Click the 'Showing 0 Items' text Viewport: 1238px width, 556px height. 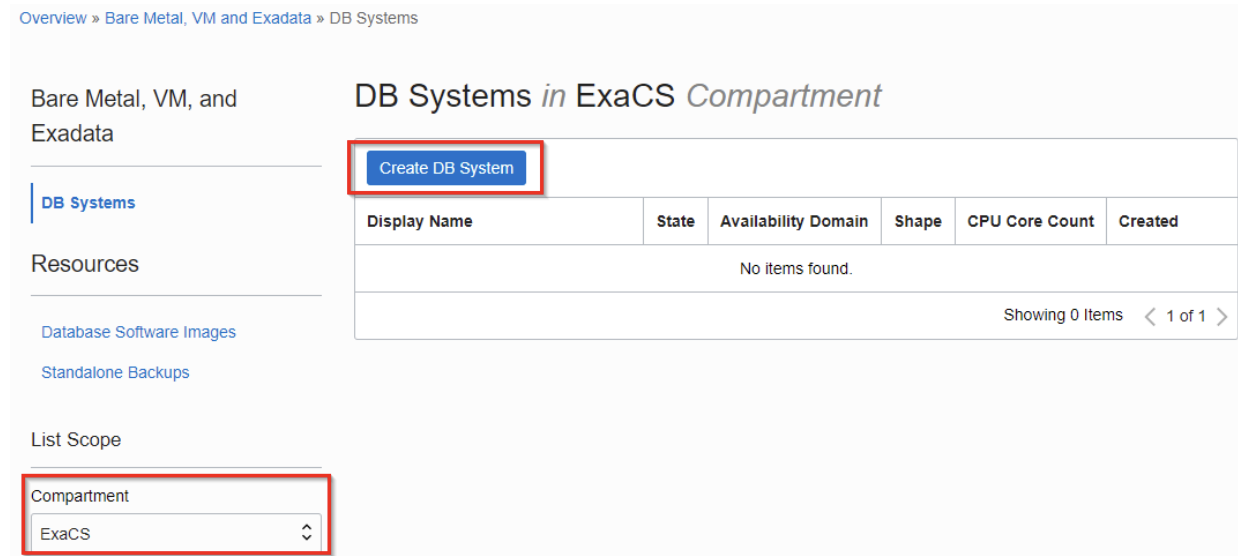point(1063,316)
